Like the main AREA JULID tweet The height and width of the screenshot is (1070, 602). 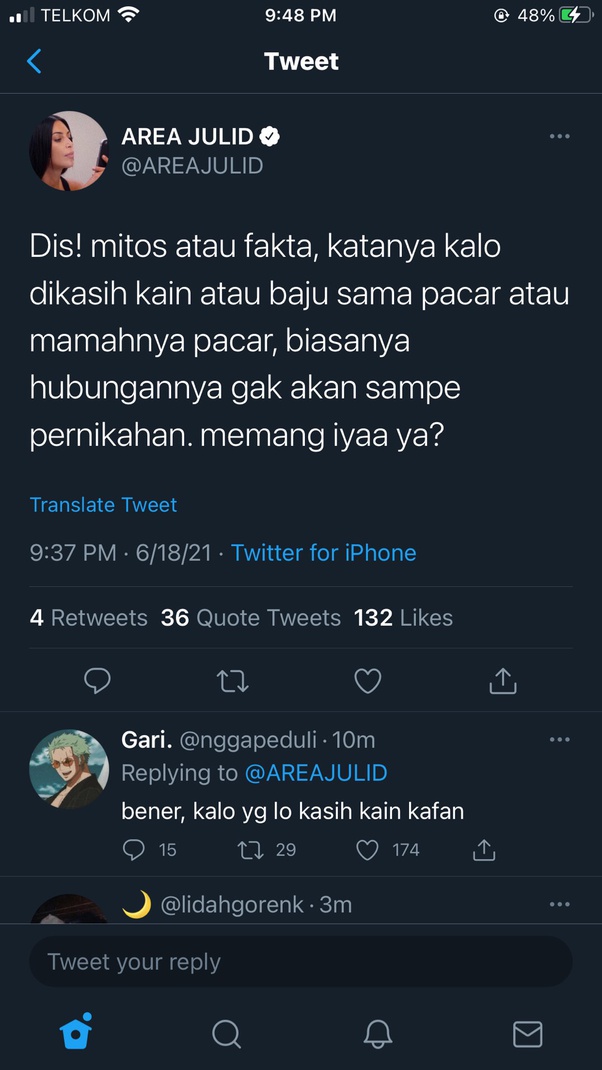click(x=368, y=681)
